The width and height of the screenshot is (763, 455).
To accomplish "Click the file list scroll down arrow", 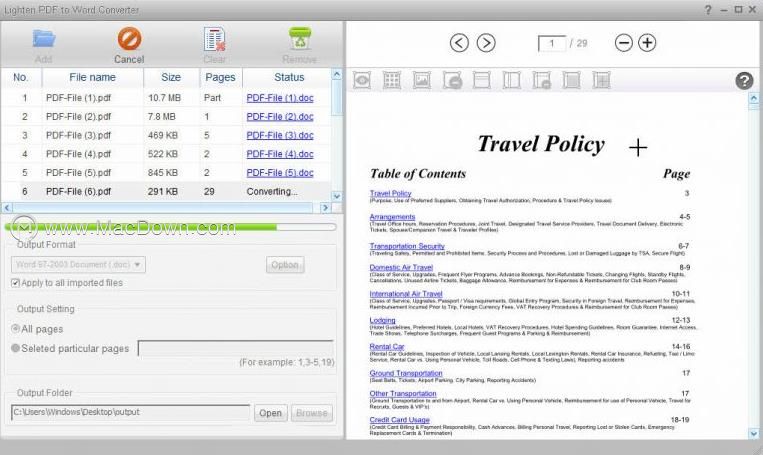I will point(337,196).
